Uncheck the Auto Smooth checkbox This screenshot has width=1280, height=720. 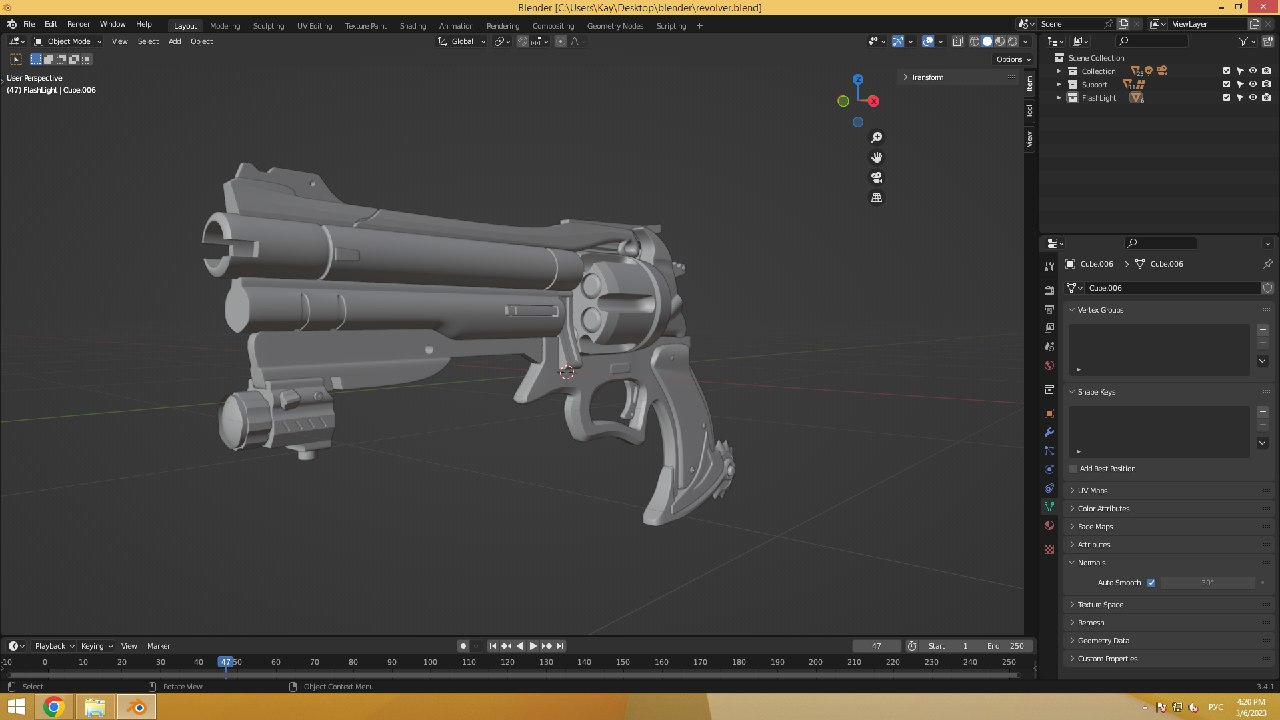coord(1151,582)
